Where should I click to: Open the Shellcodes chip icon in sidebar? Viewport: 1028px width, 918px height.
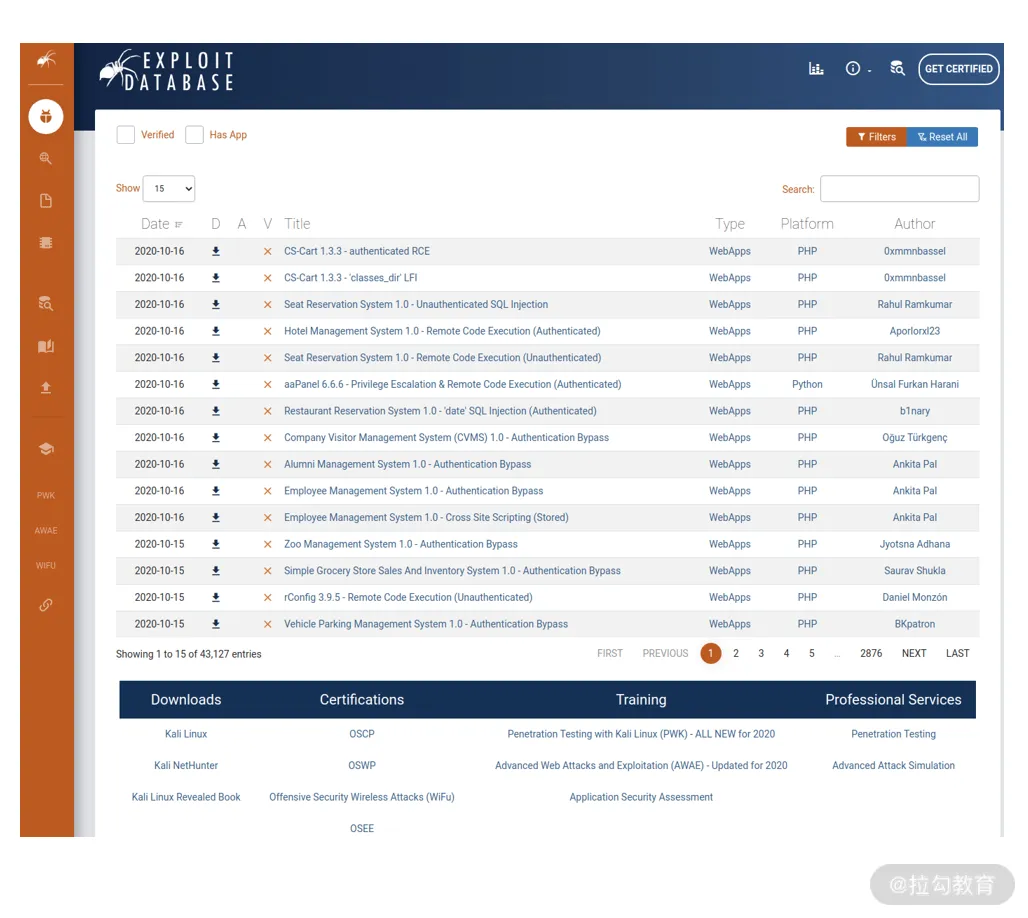pos(46,243)
